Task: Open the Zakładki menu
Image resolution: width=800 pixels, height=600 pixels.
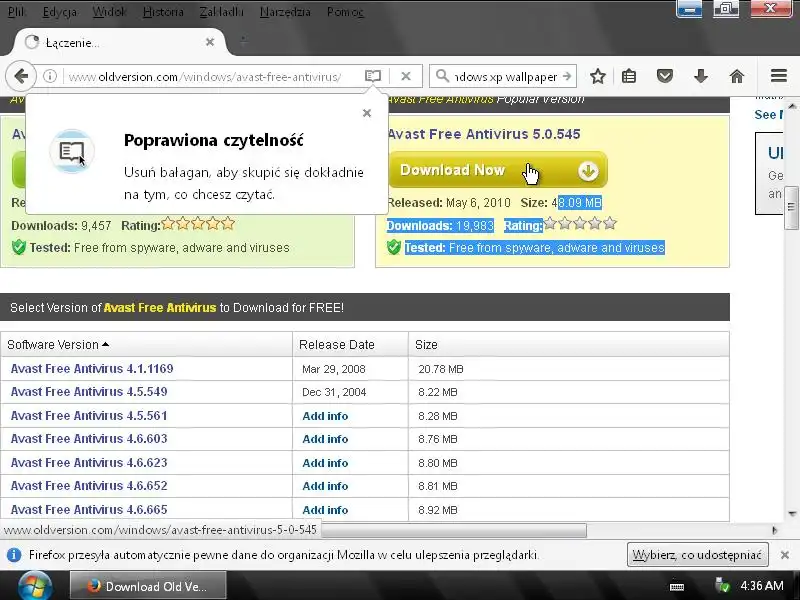Action: tap(221, 12)
